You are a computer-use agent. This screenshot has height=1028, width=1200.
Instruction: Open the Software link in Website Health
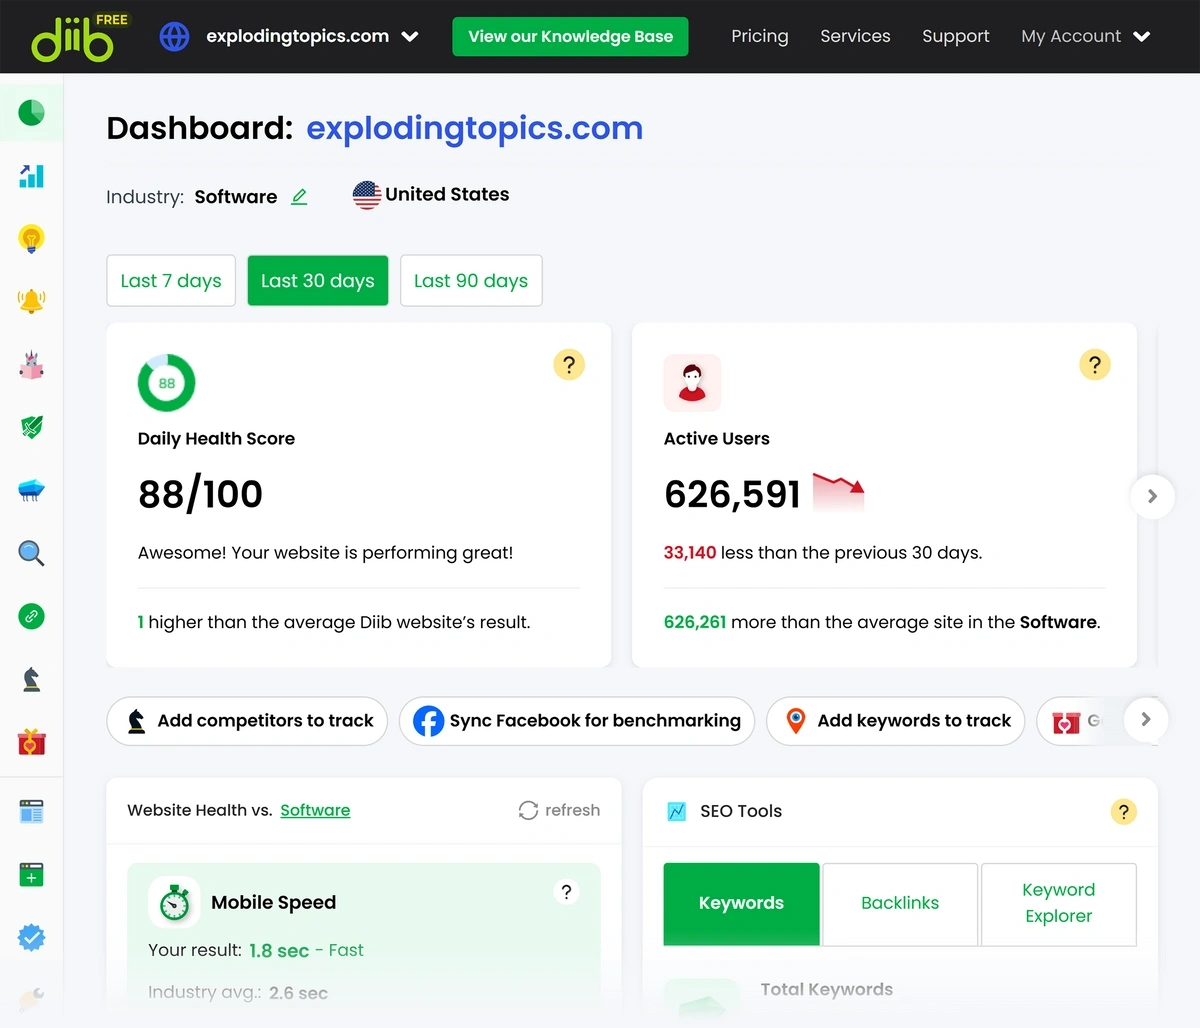tap(315, 810)
